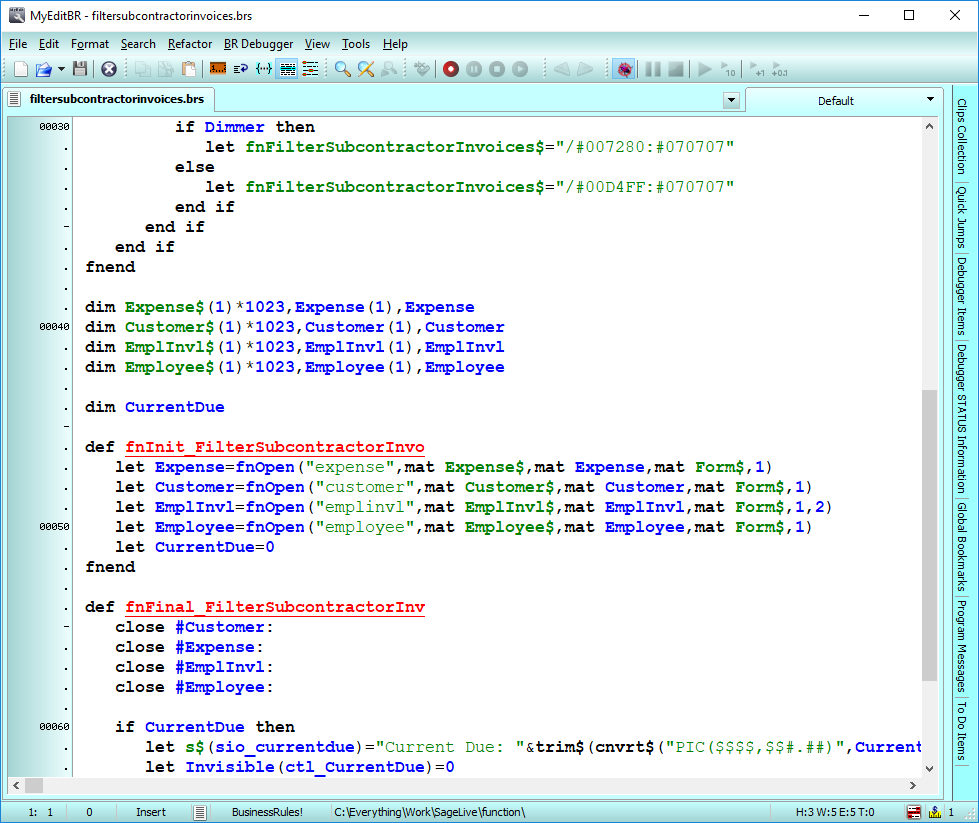
Task: Toggle the Insert mode status indicator
Action: pyautogui.click(x=151, y=812)
